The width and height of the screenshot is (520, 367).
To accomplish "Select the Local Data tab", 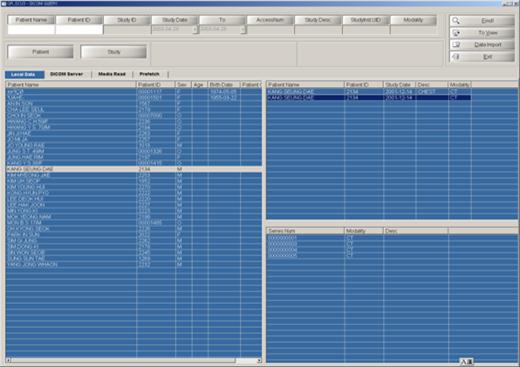I will tap(24, 74).
